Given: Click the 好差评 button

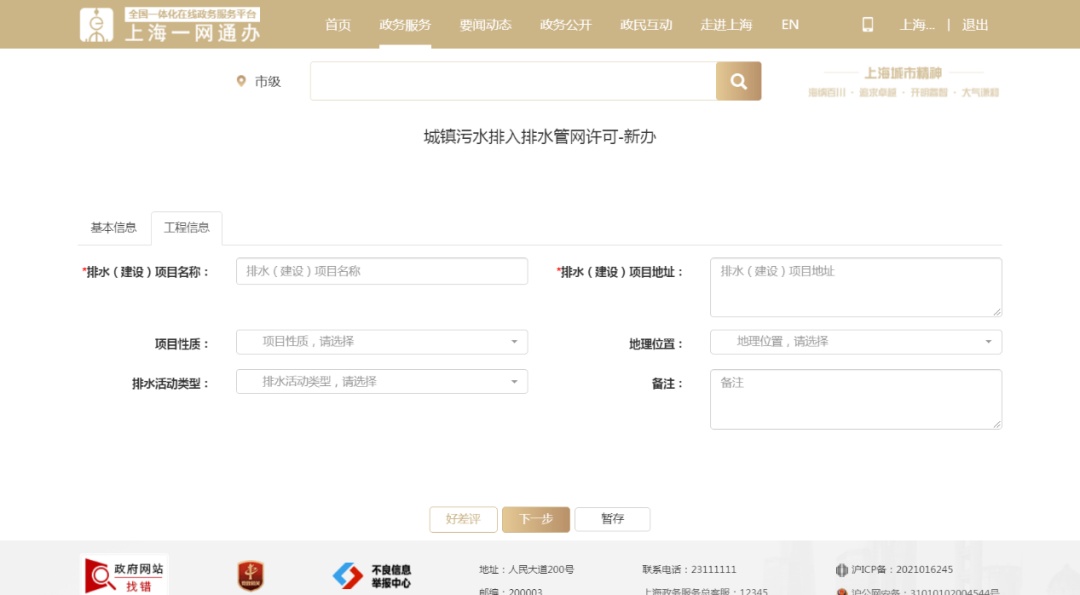Looking at the screenshot, I should (x=463, y=519).
